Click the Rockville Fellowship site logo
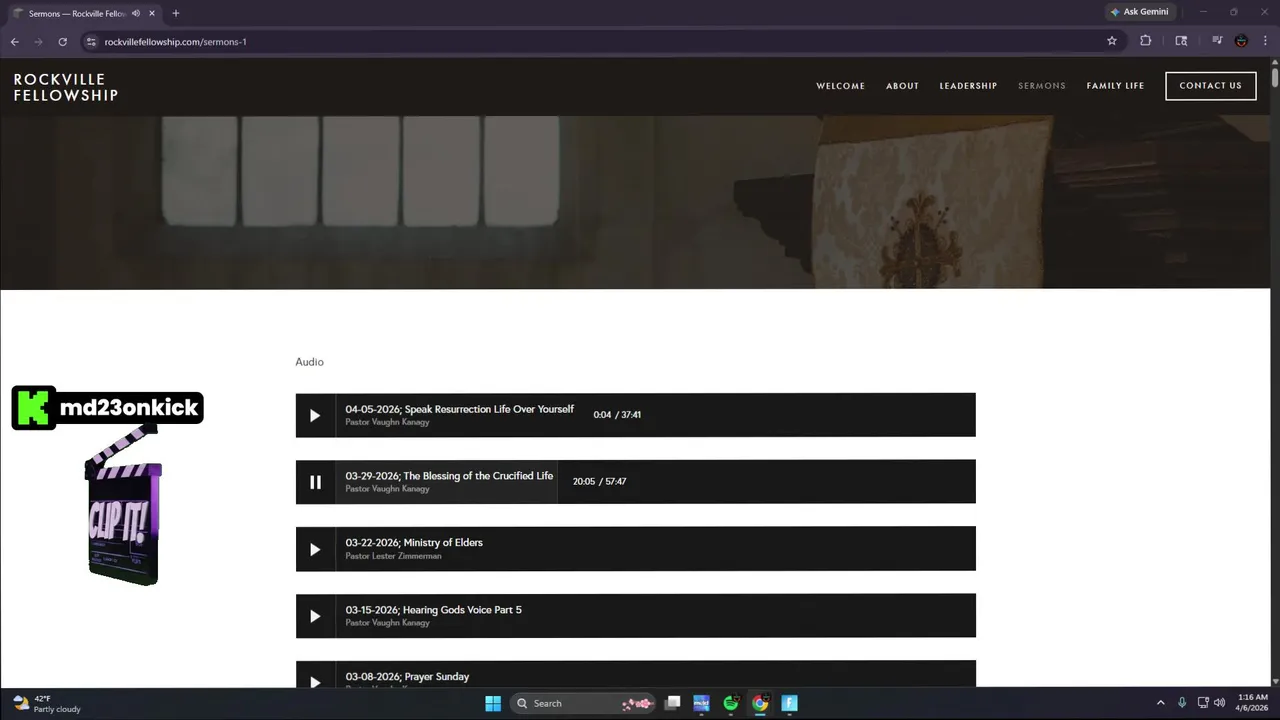Image resolution: width=1280 pixels, height=720 pixels. 66,87
